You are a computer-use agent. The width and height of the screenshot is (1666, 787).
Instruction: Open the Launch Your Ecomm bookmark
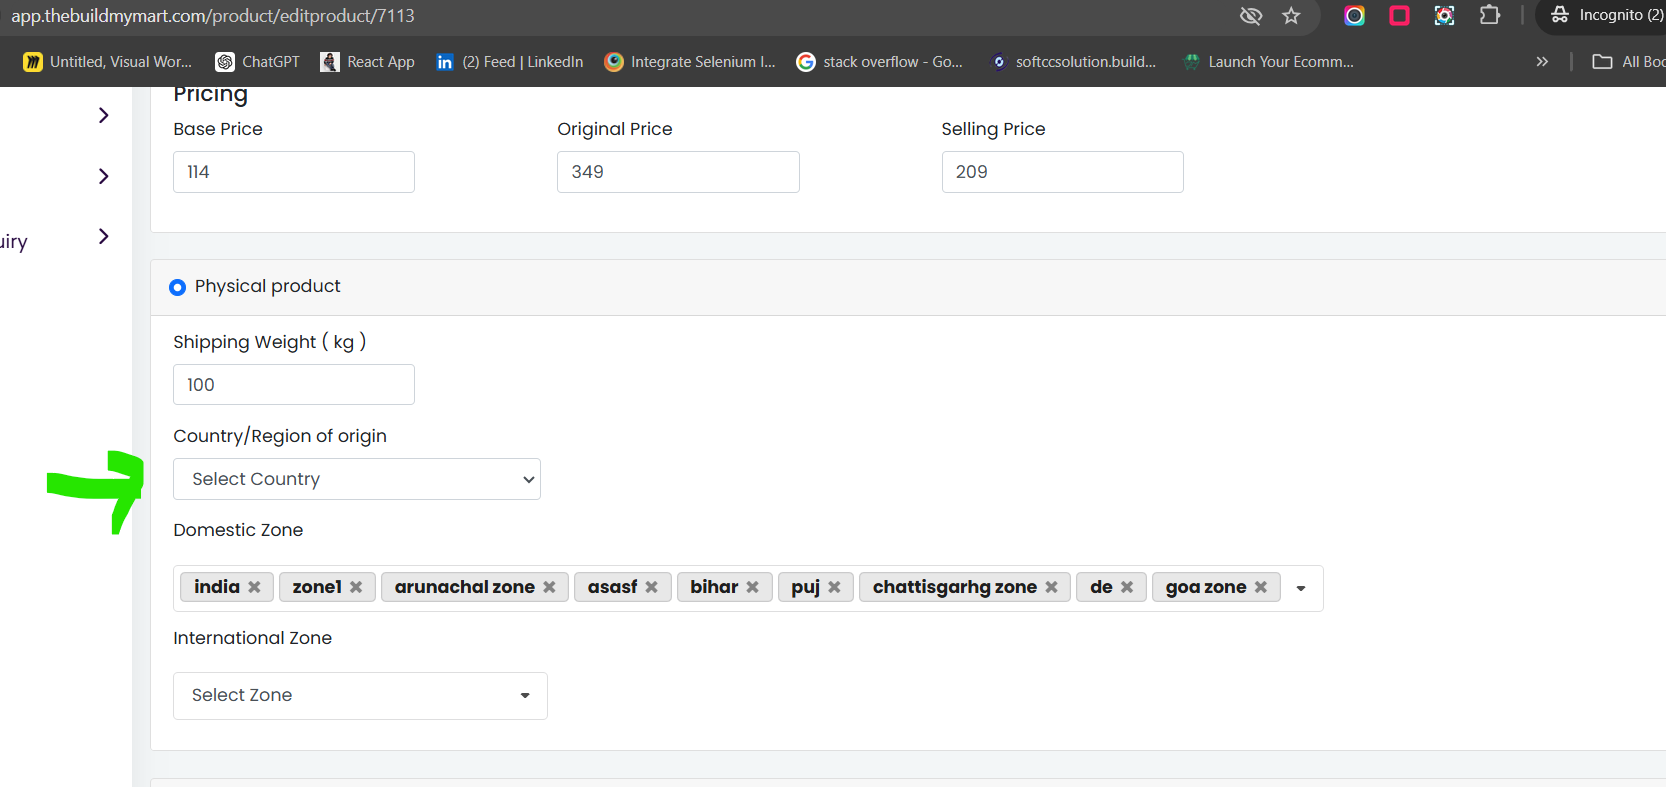[x=1268, y=62]
